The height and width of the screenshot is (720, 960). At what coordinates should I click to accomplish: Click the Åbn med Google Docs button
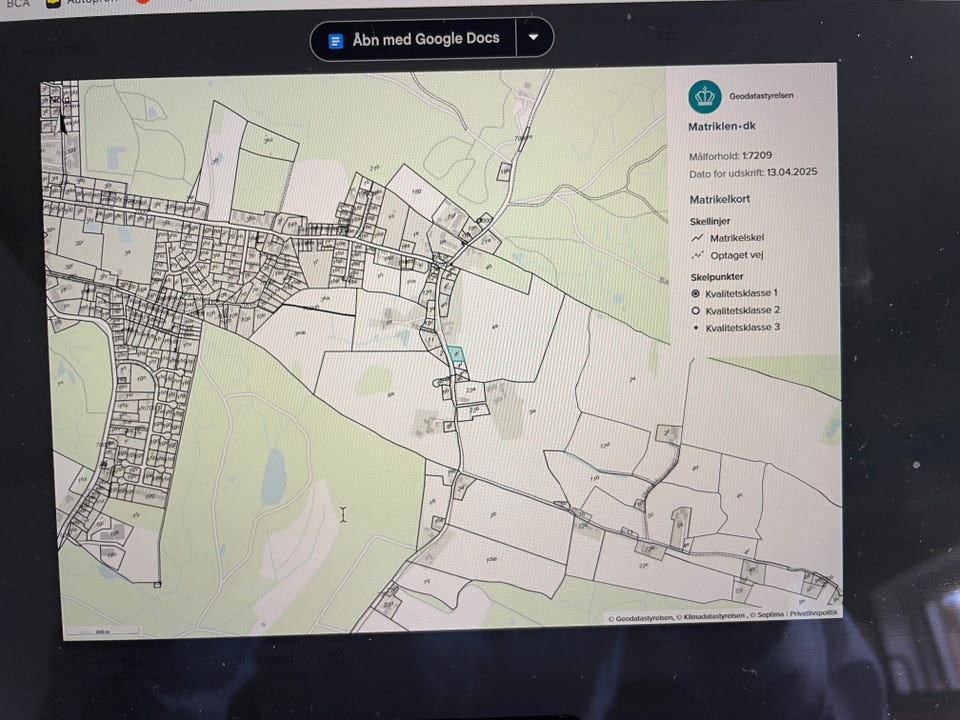414,40
